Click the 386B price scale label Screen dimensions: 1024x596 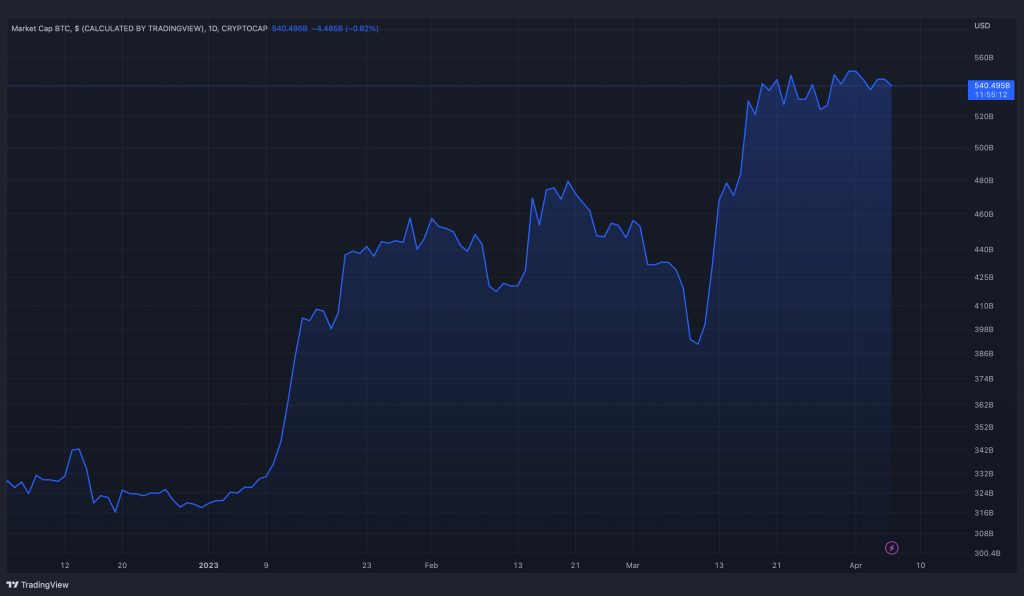click(x=983, y=354)
